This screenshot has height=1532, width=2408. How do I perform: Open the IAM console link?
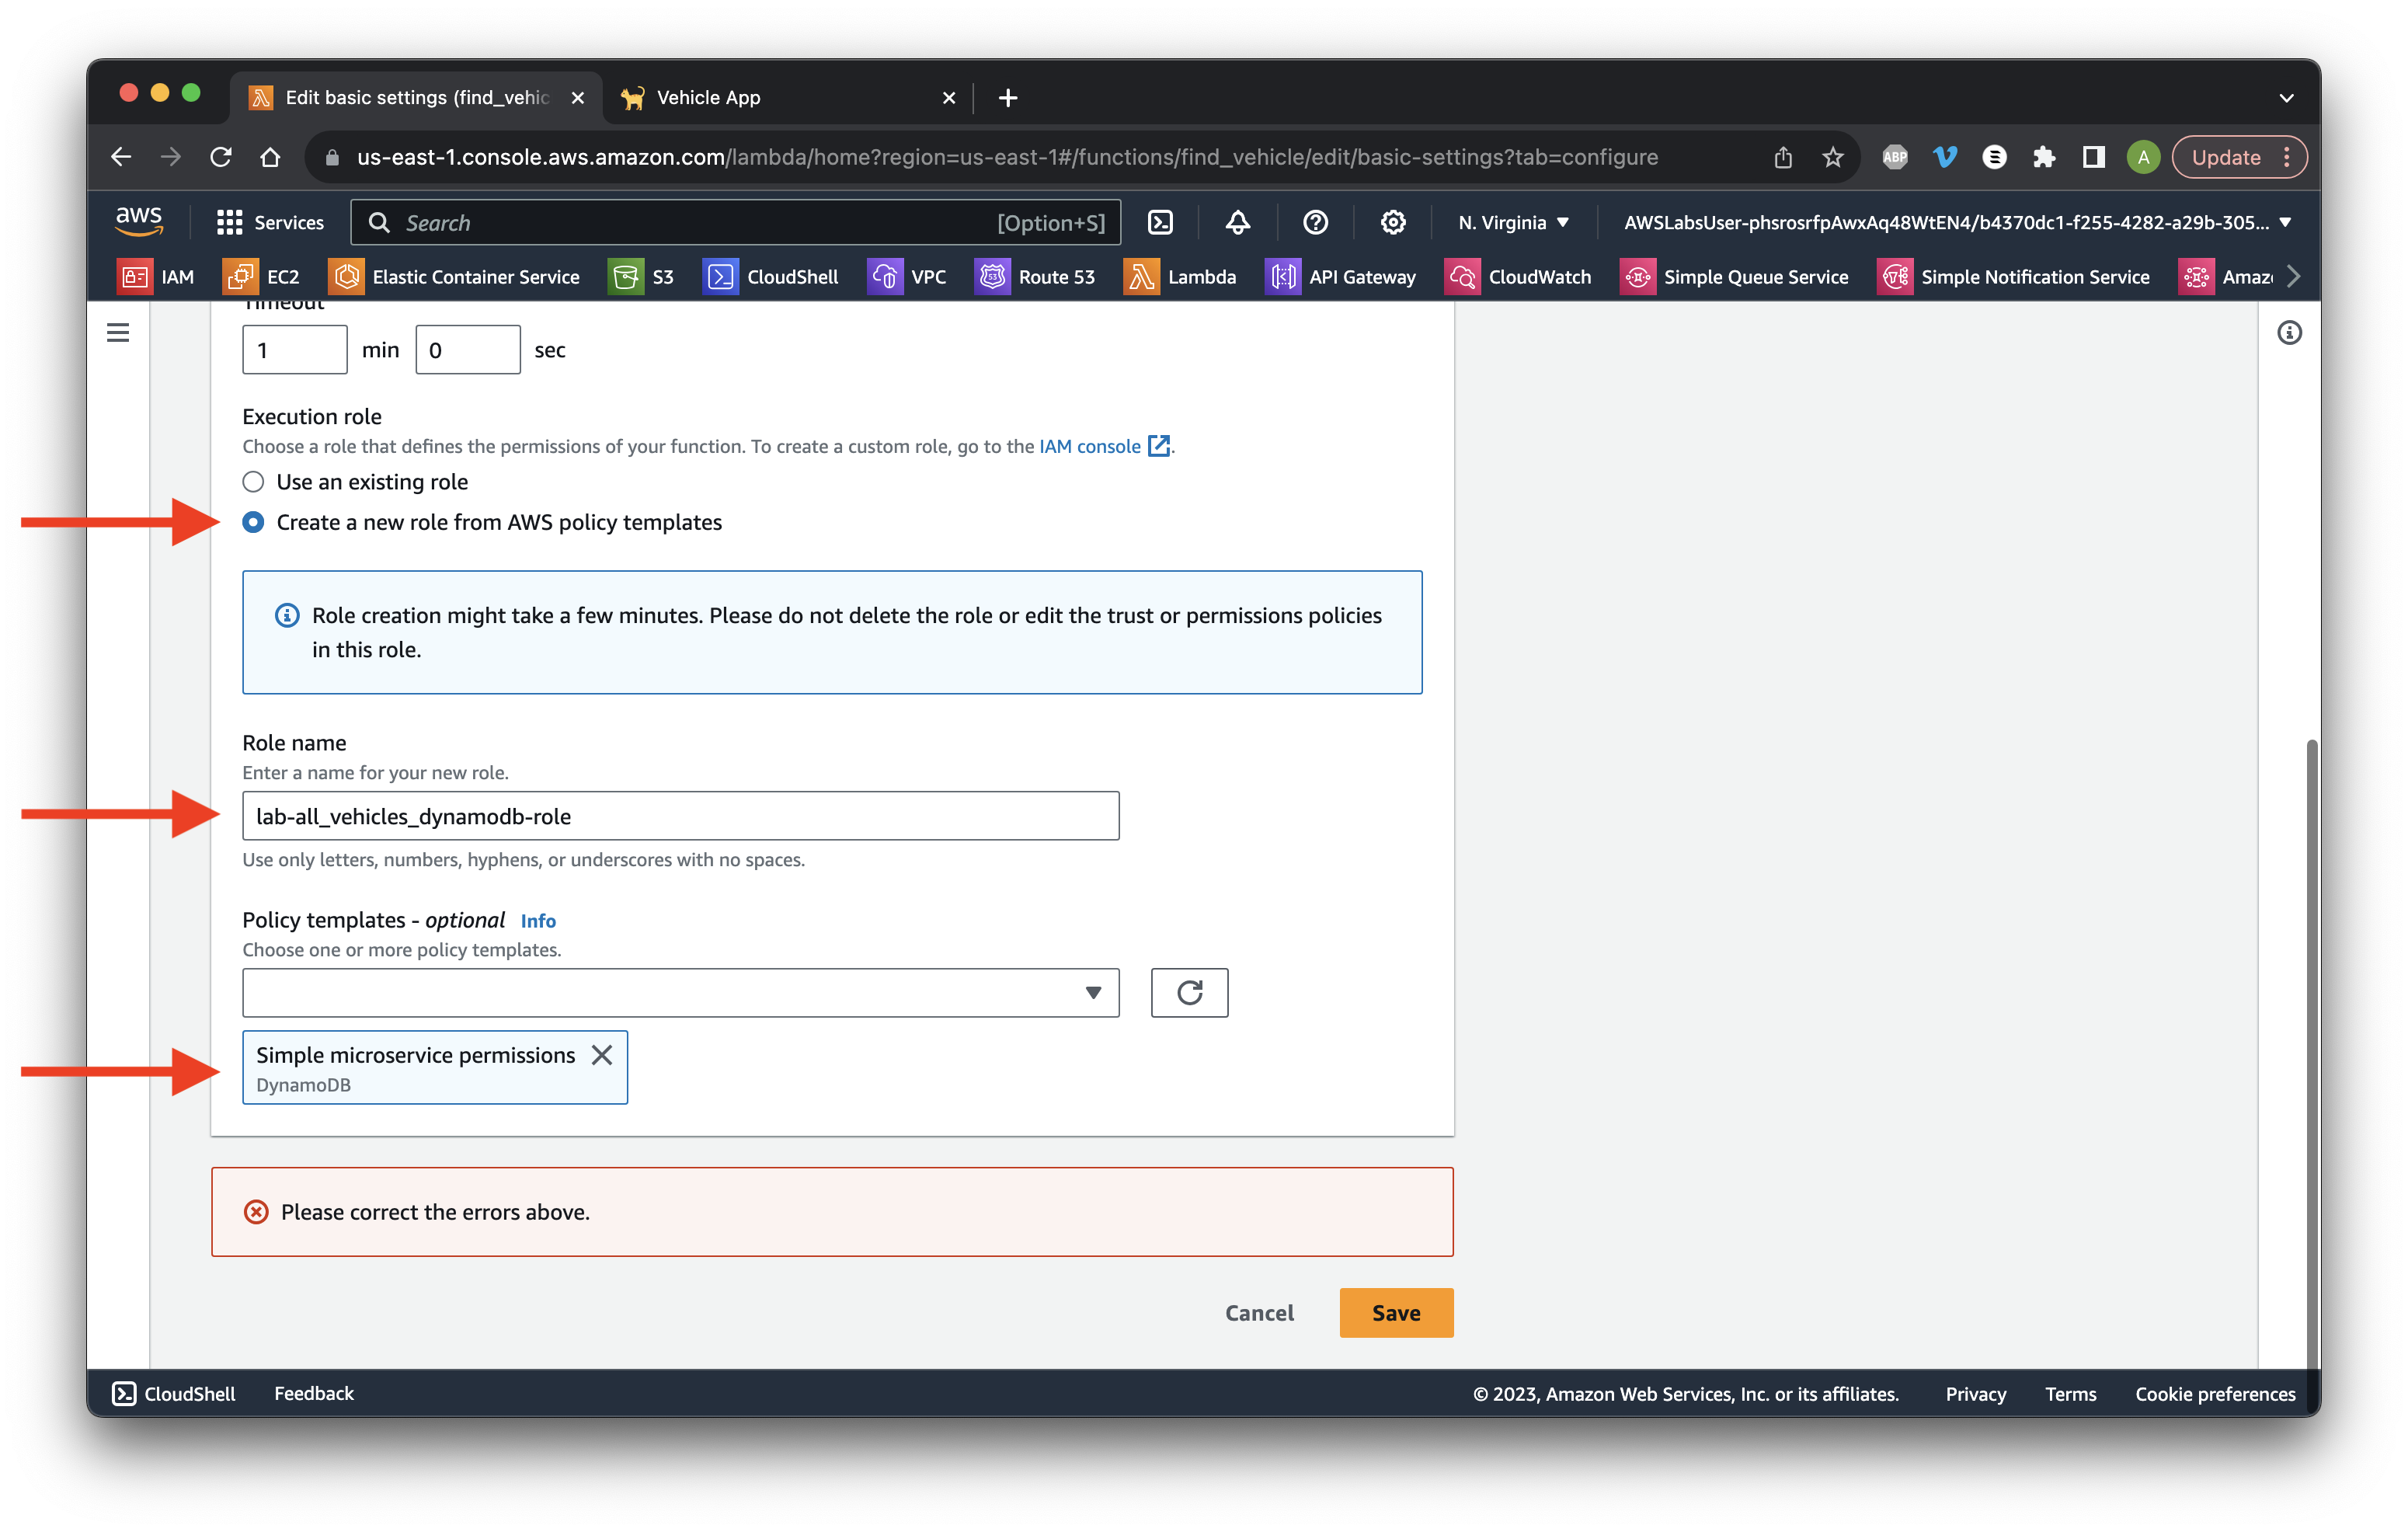tap(1104, 446)
